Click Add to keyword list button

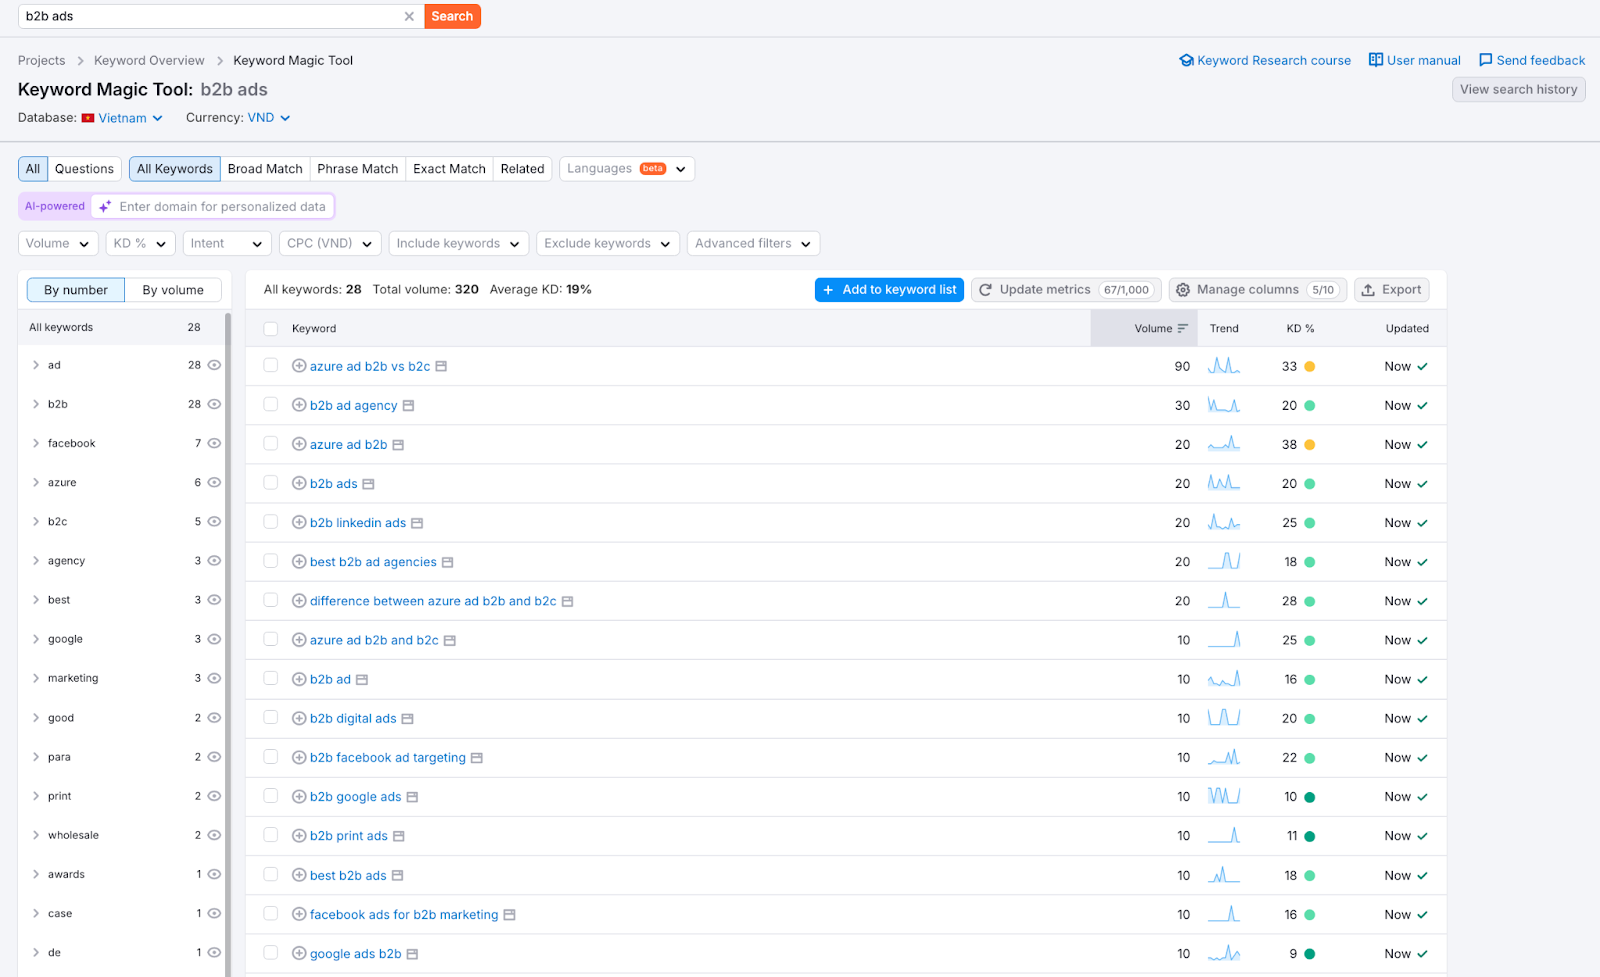[x=889, y=290]
